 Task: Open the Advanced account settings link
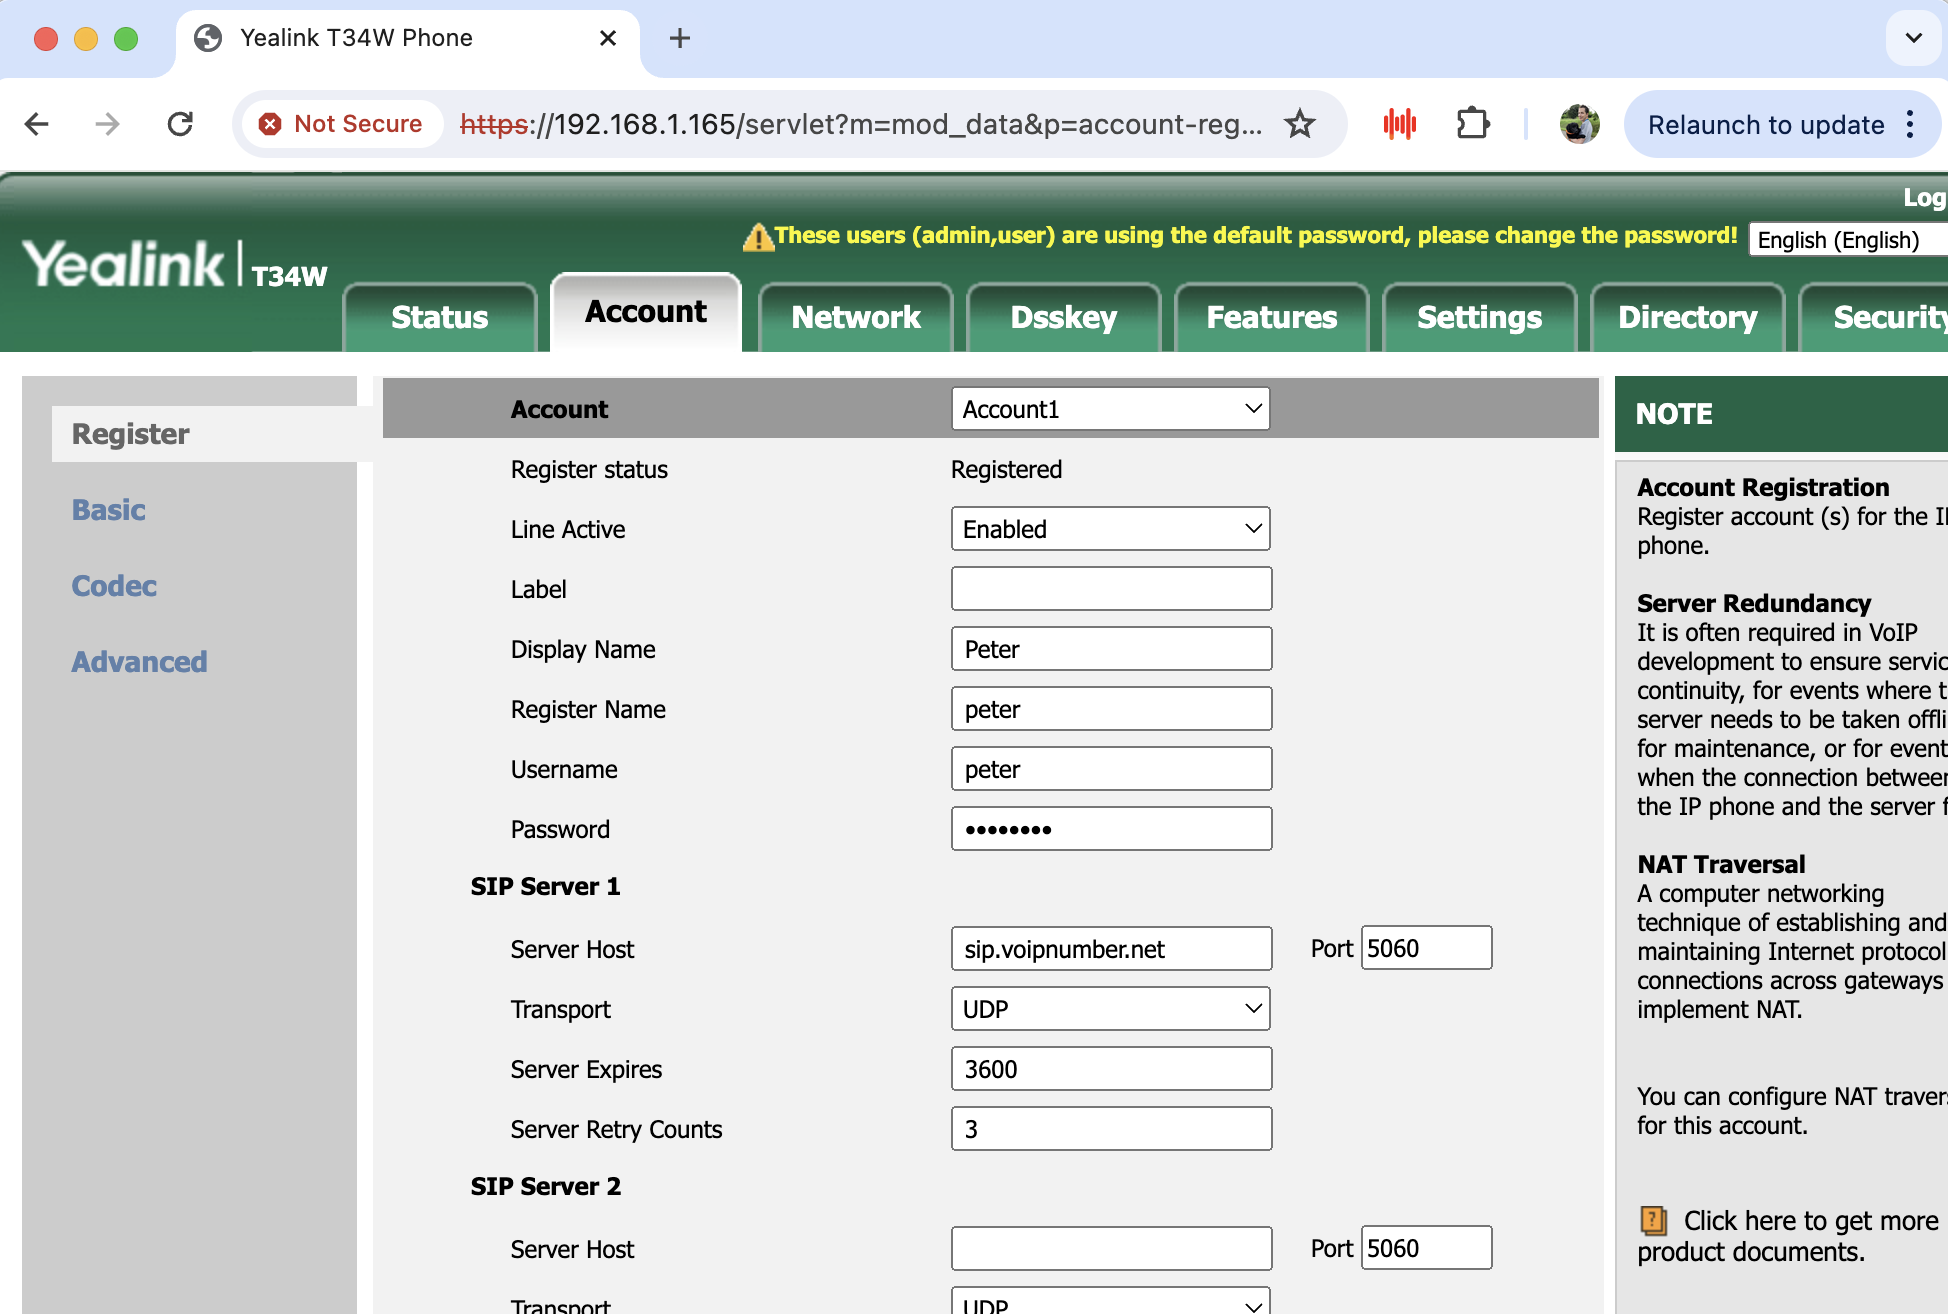139,662
